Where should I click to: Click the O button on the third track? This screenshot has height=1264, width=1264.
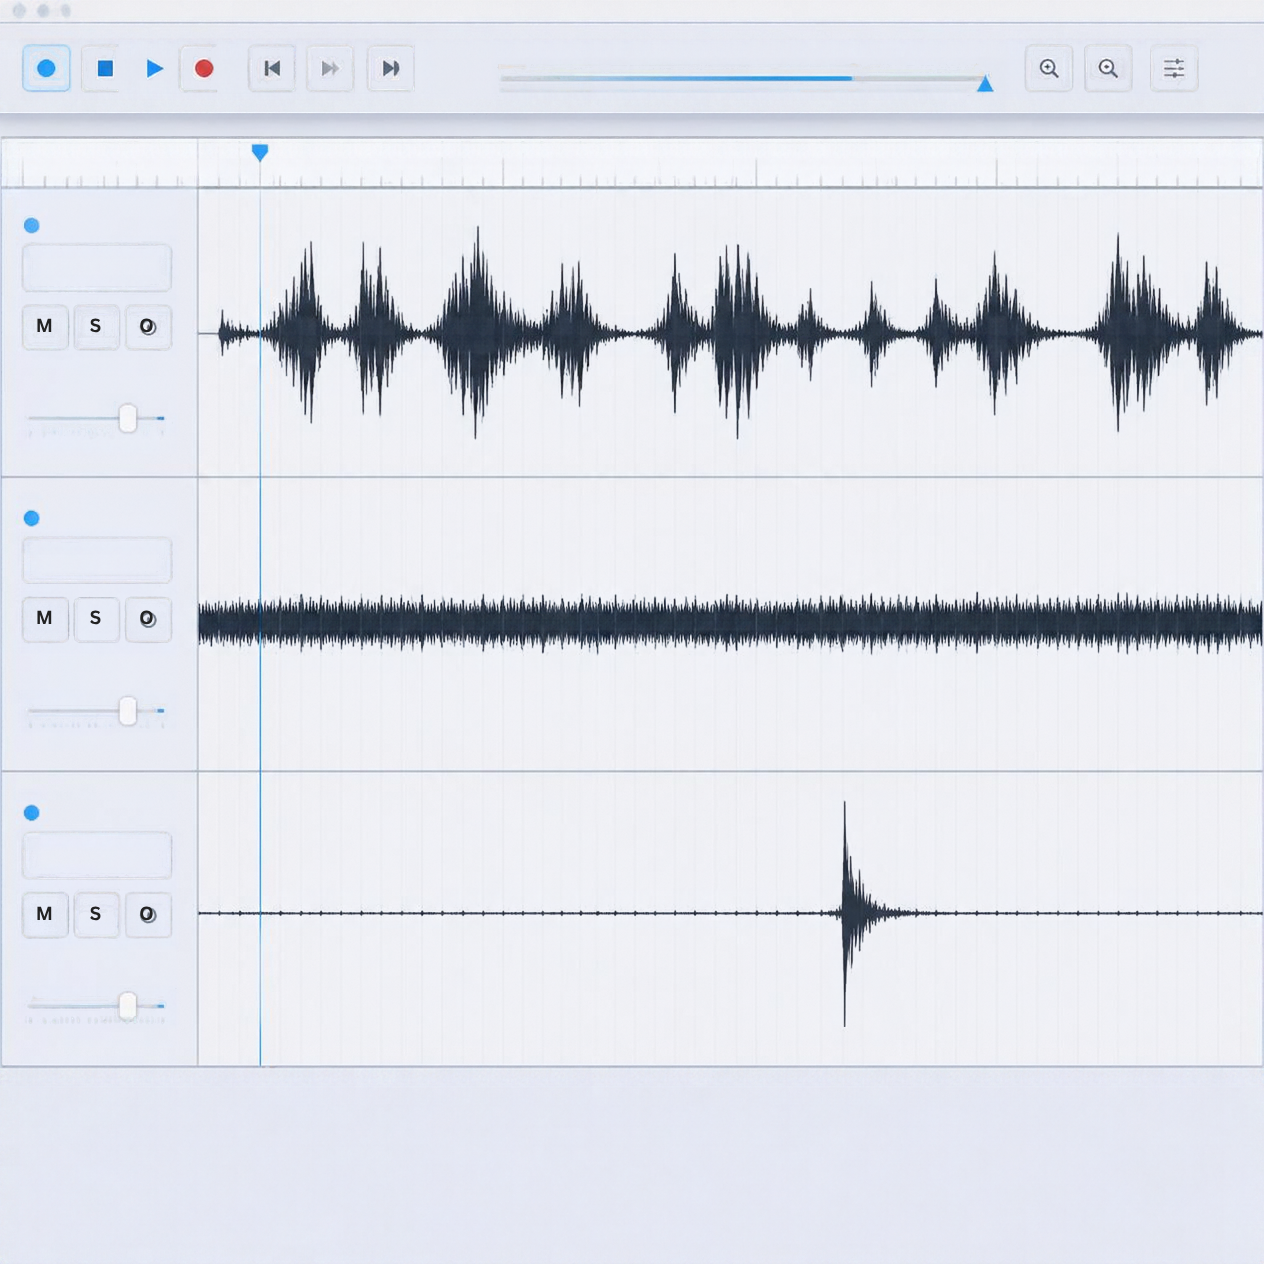coord(148,915)
